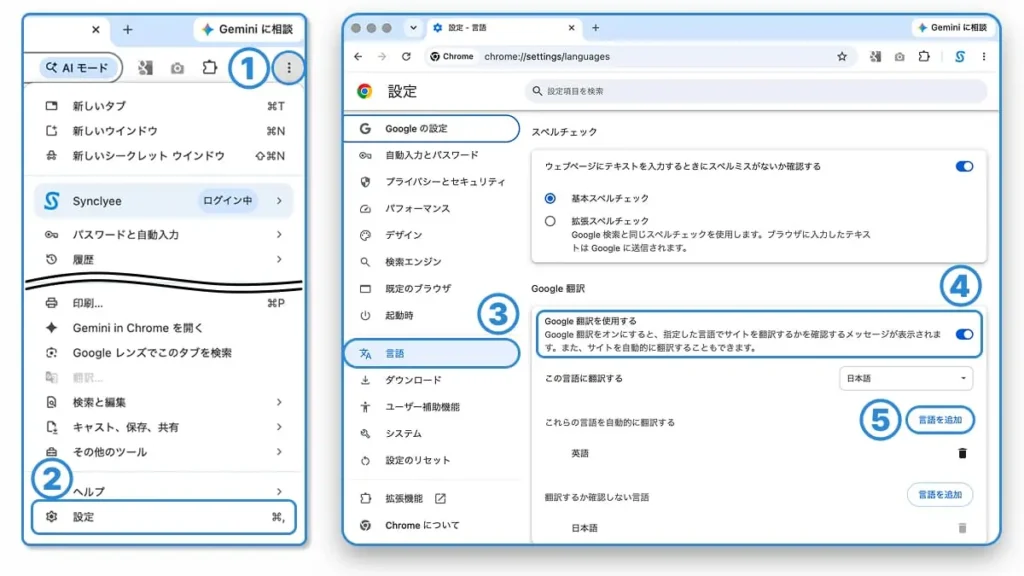Click the camera icon in left window toolbar

(x=177, y=68)
